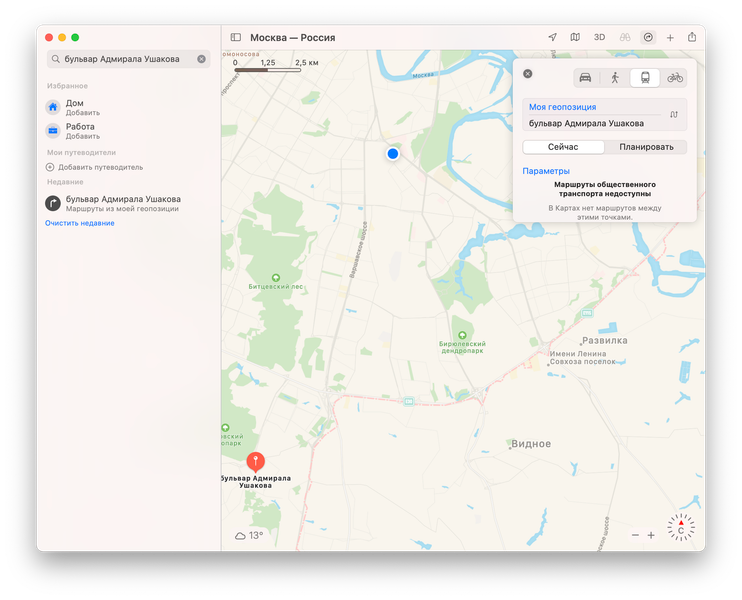
Task: Select the Сейчас departure option
Action: (x=563, y=147)
